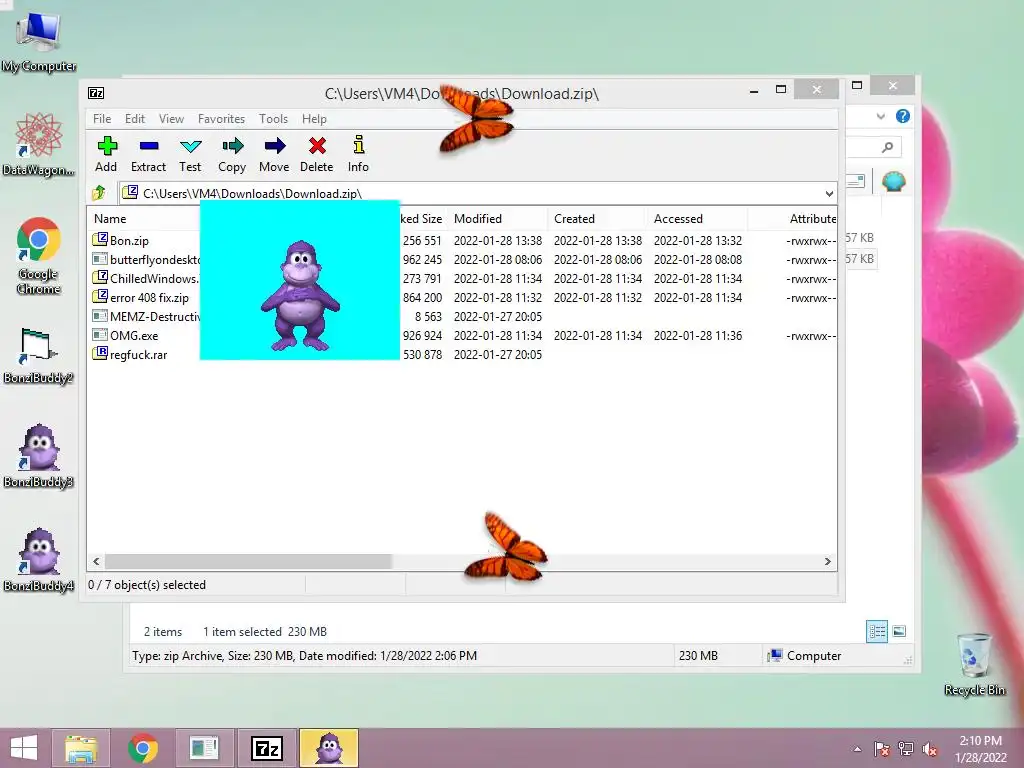The image size is (1024, 768).
Task: Expand the Explorer ribbon chevron
Action: coord(880,116)
